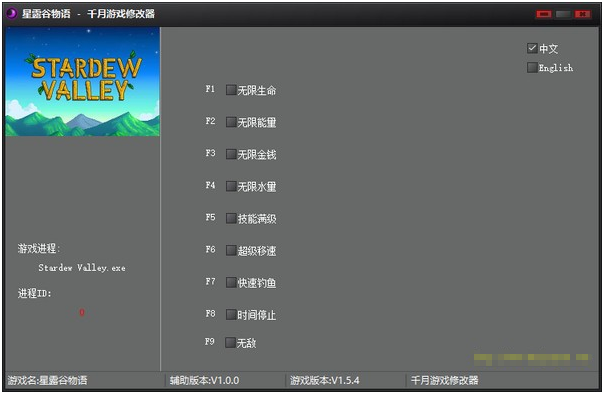Click status bar text 千月游戏修改器
The width and height of the screenshot is (604, 394).
point(445,381)
